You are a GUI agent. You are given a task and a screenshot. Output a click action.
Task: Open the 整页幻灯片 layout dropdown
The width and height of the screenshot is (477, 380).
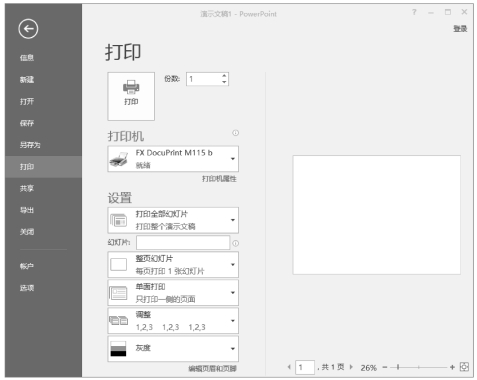click(x=173, y=265)
